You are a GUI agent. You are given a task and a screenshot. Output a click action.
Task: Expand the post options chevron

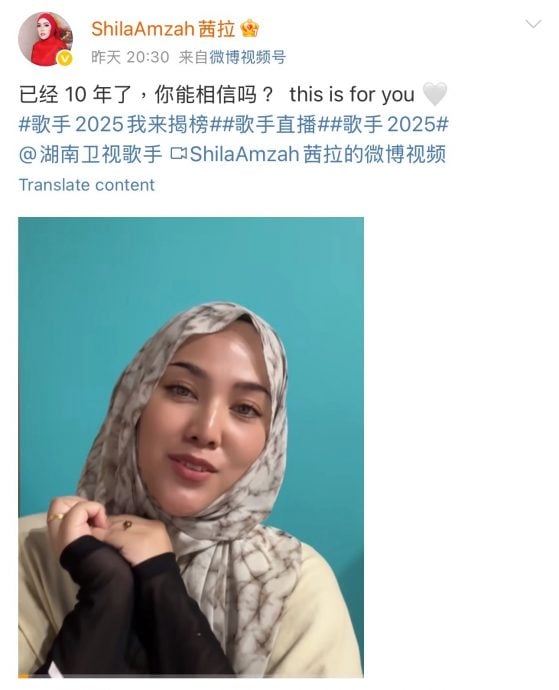pyautogui.click(x=533, y=24)
